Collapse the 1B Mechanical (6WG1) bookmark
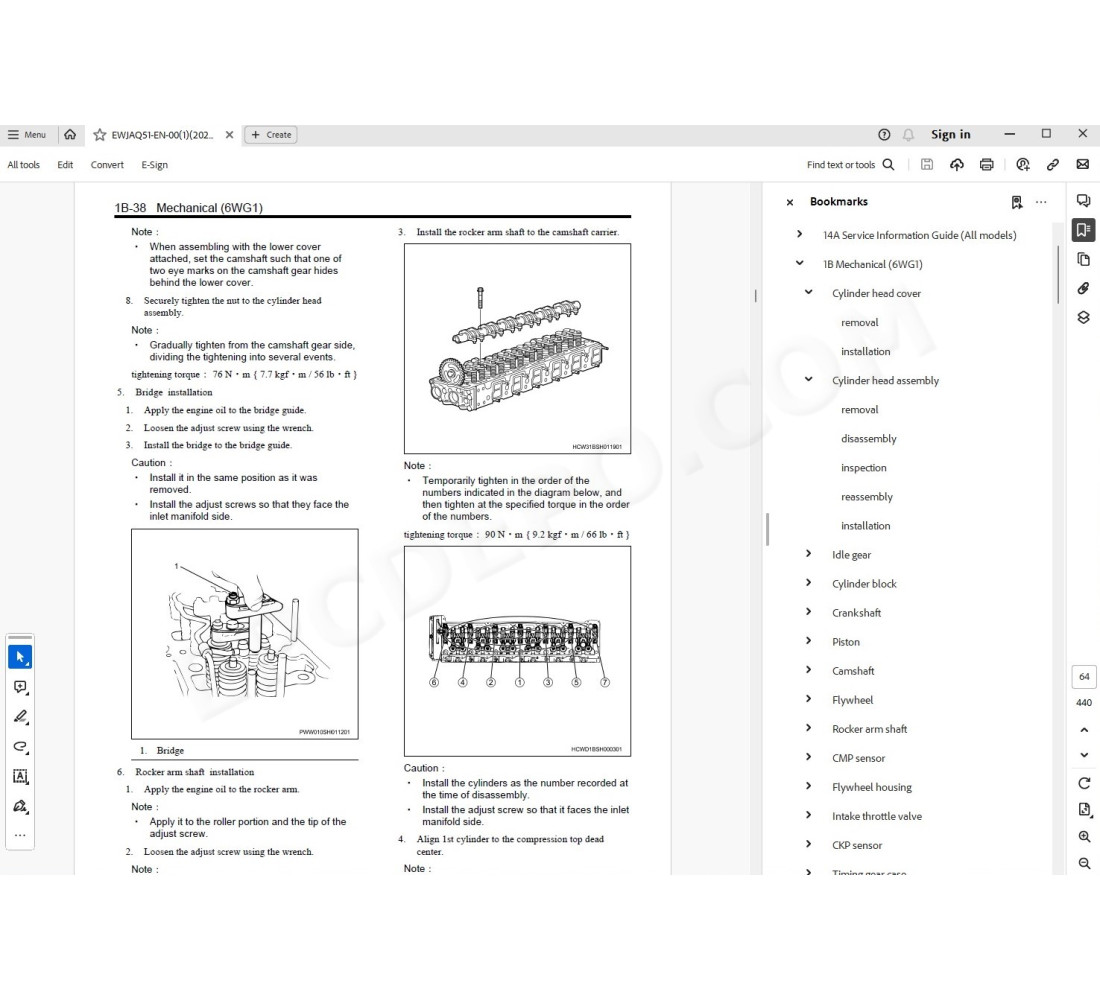The height and width of the screenshot is (1000, 1100). [x=799, y=264]
